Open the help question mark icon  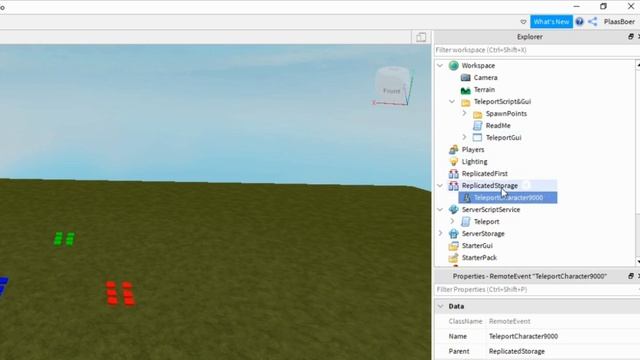[580, 22]
